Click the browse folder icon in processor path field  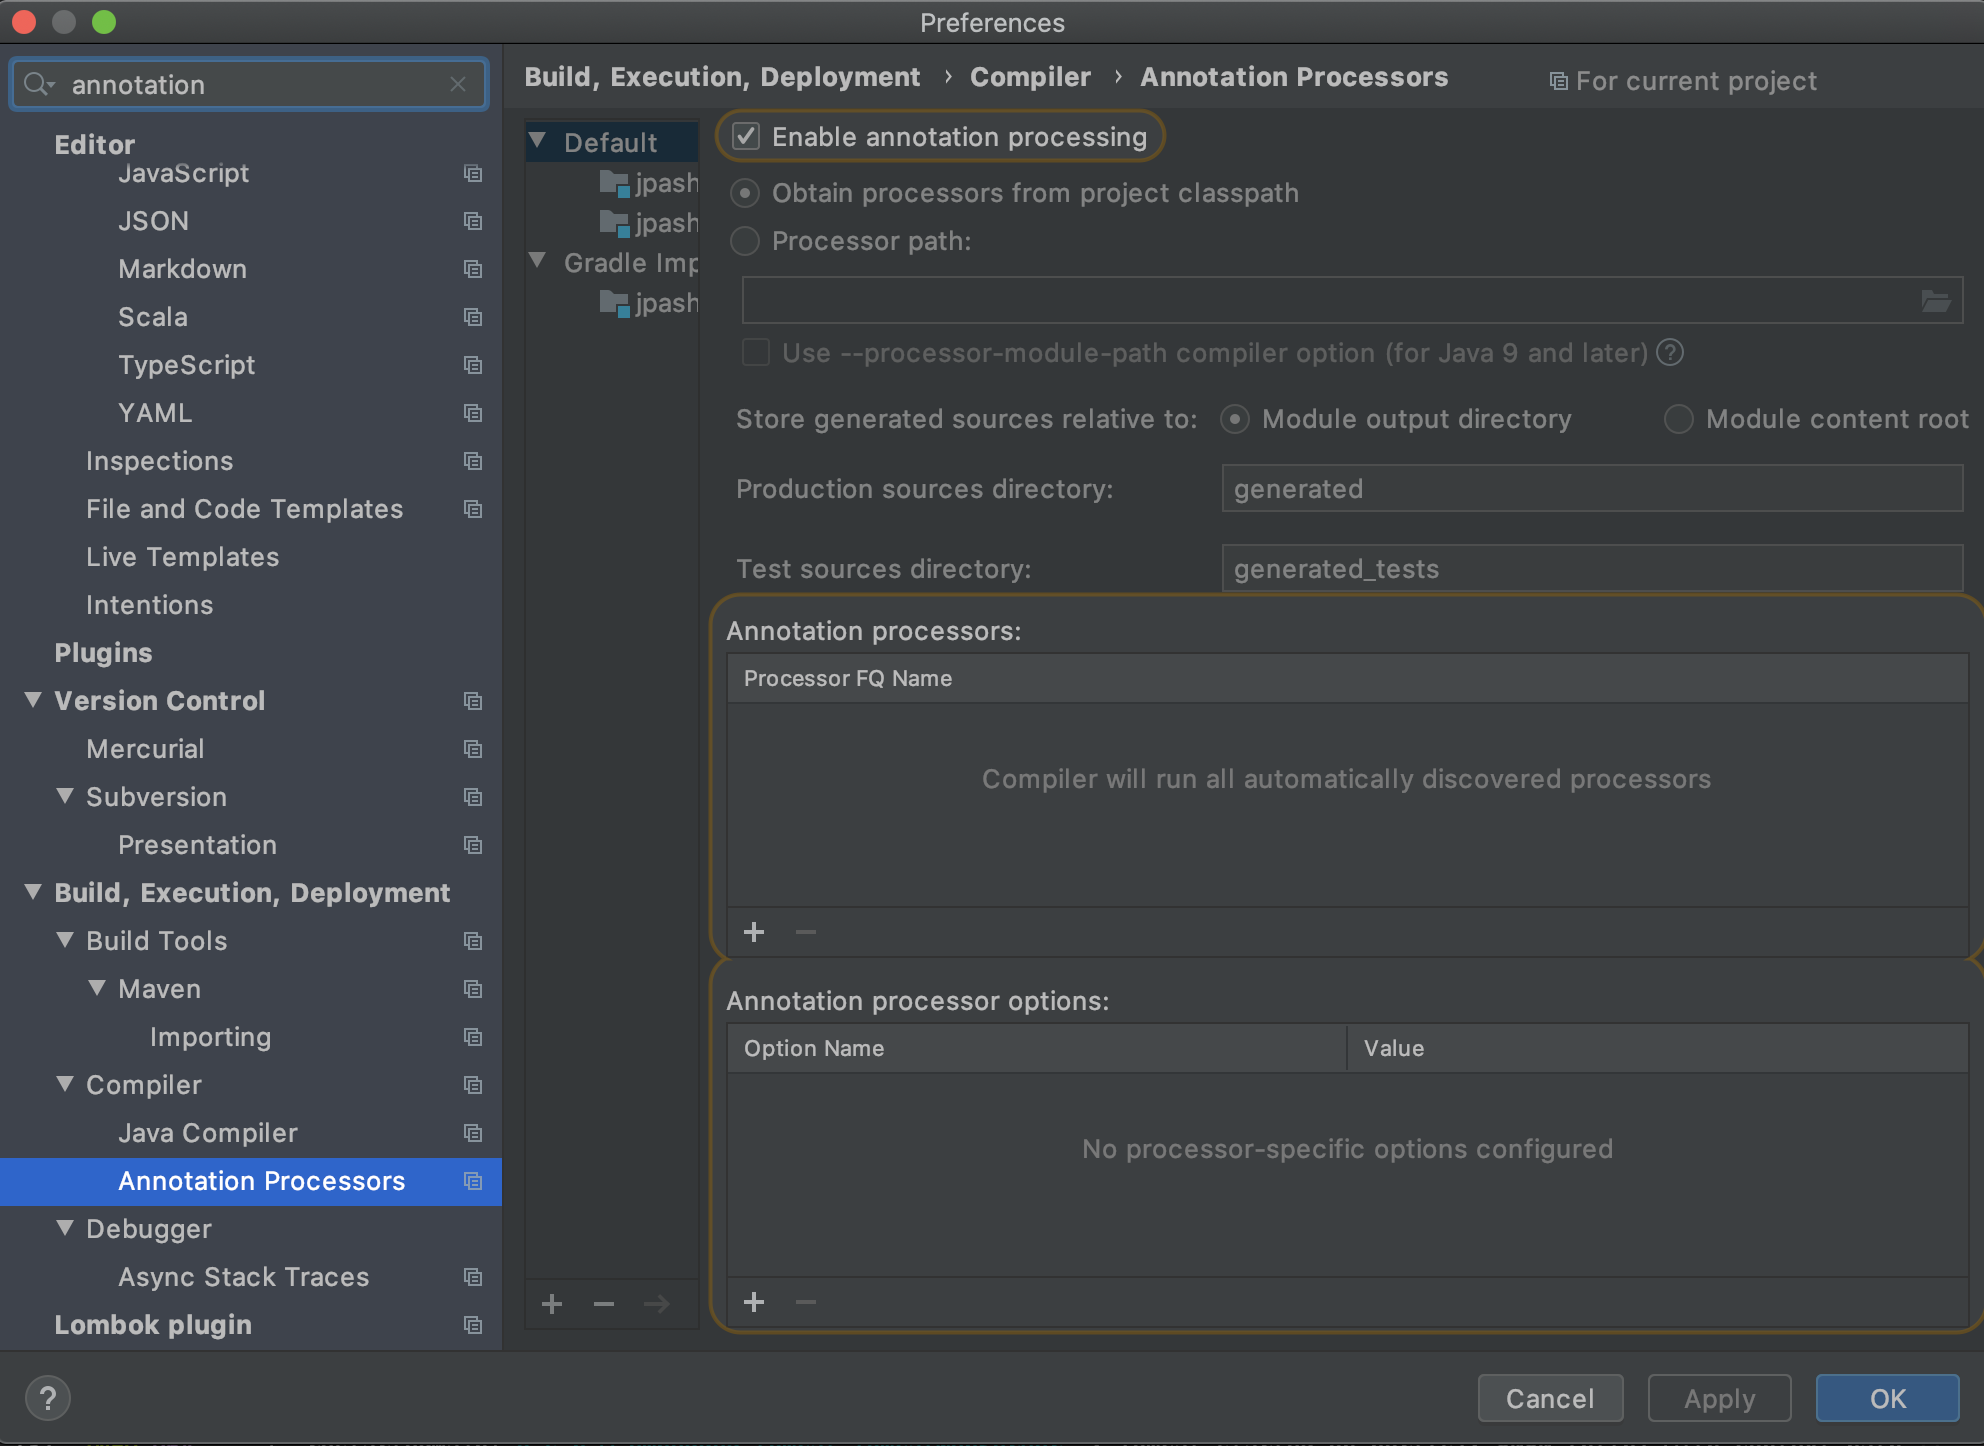tap(1935, 301)
